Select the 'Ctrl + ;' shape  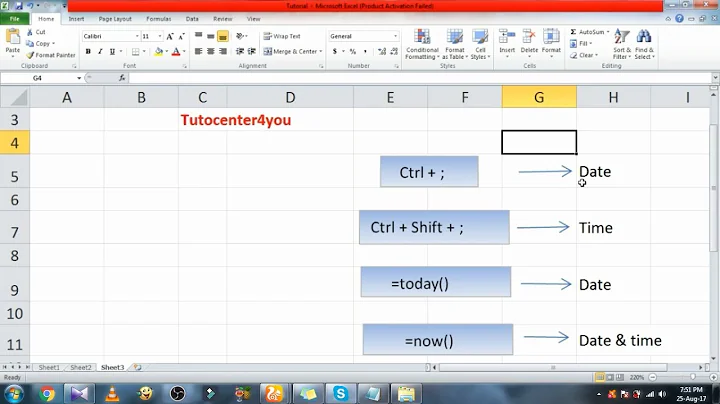point(429,172)
